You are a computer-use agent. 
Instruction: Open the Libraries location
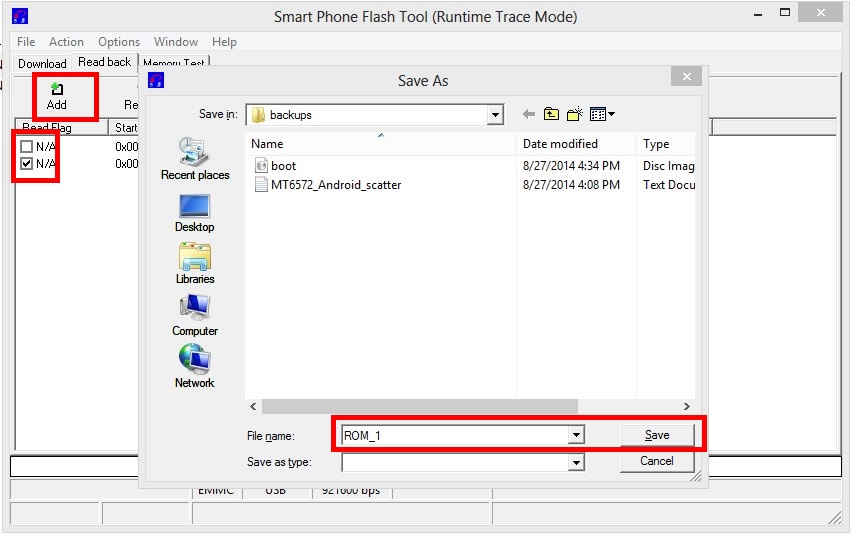tap(195, 264)
